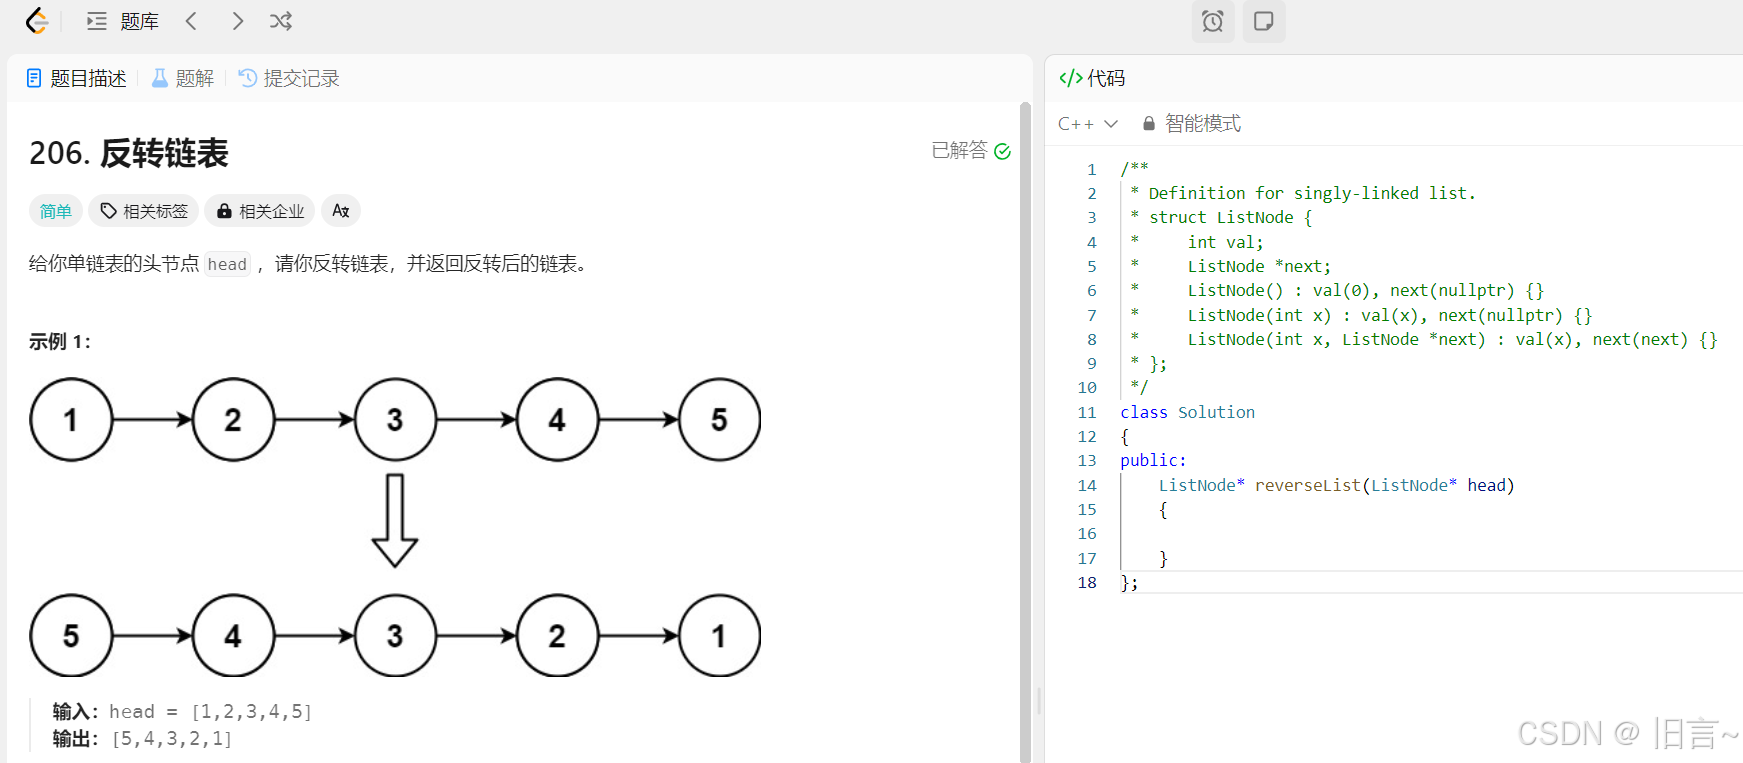The width and height of the screenshot is (1743, 763).
Task: Click the 已解答 solved status
Action: coord(971,150)
